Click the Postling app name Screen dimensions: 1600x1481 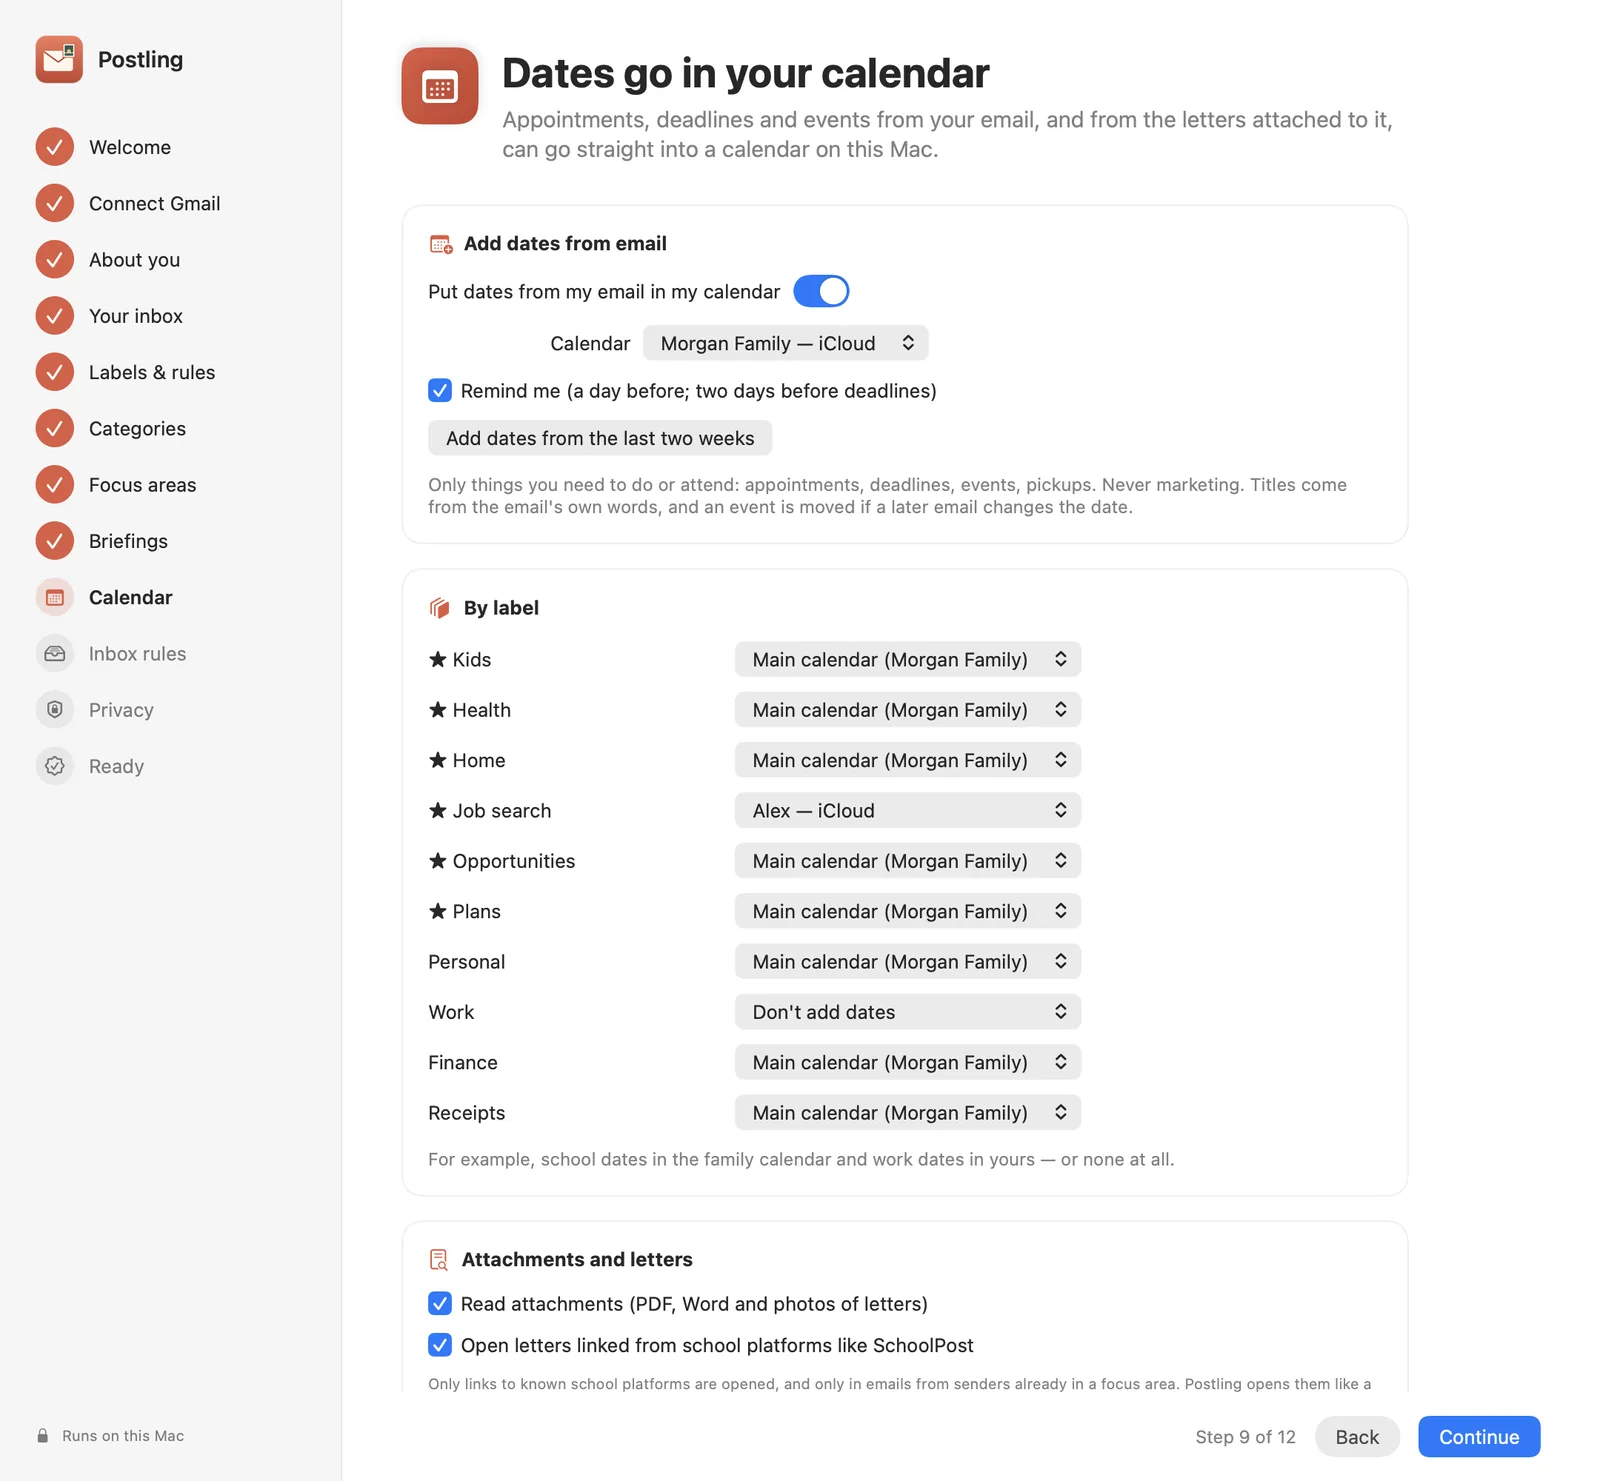[x=140, y=59]
